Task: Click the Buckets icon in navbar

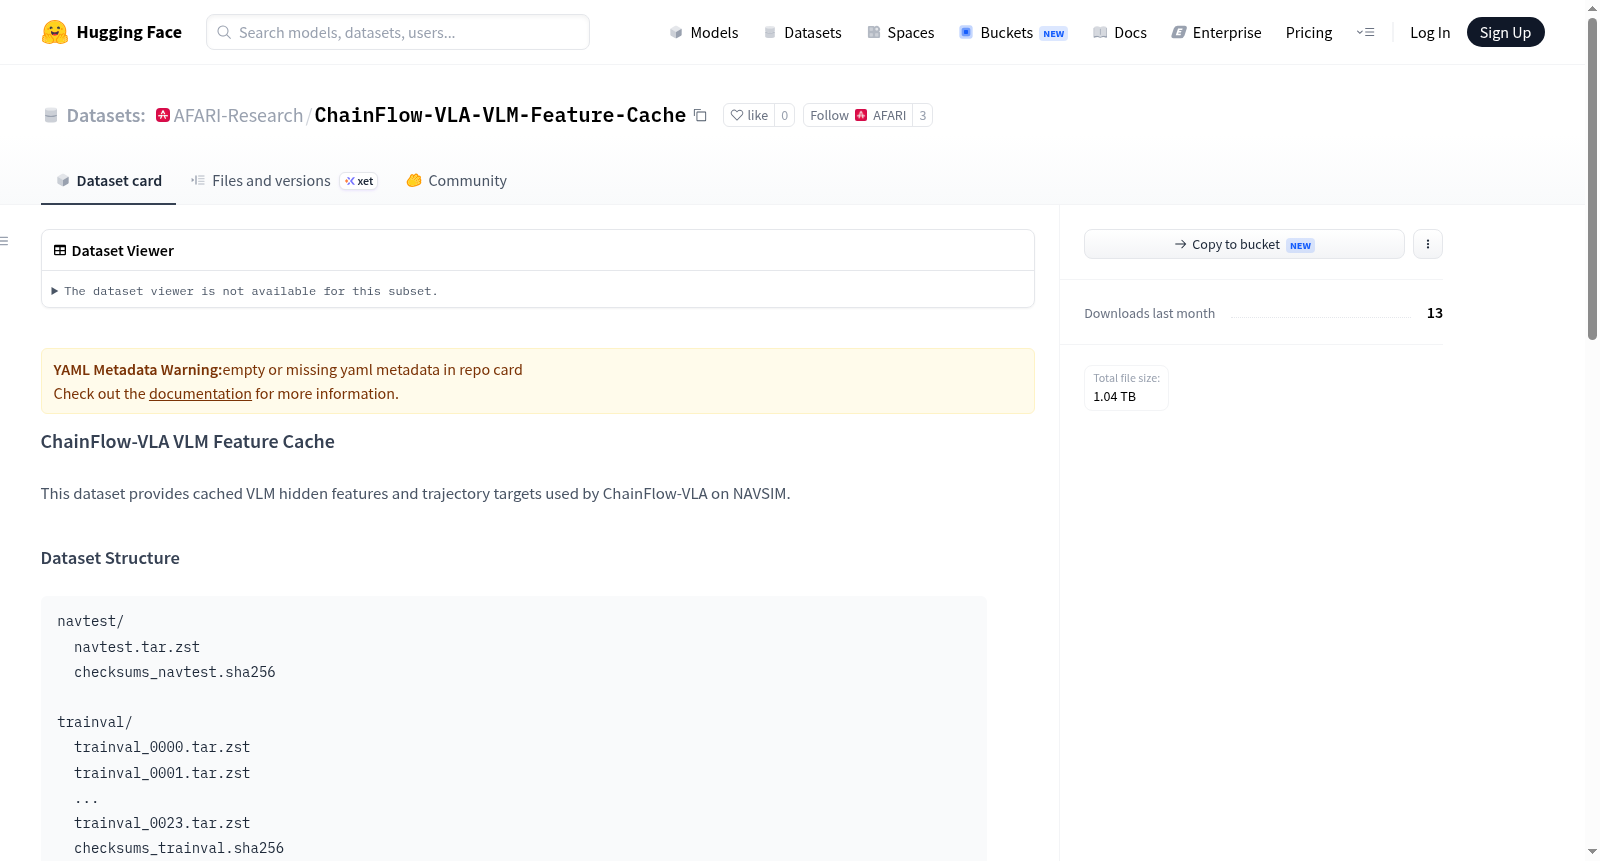Action: tap(966, 32)
